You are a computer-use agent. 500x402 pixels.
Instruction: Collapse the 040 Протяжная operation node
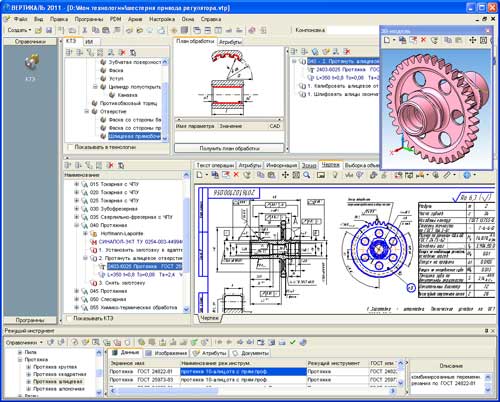click(x=77, y=225)
